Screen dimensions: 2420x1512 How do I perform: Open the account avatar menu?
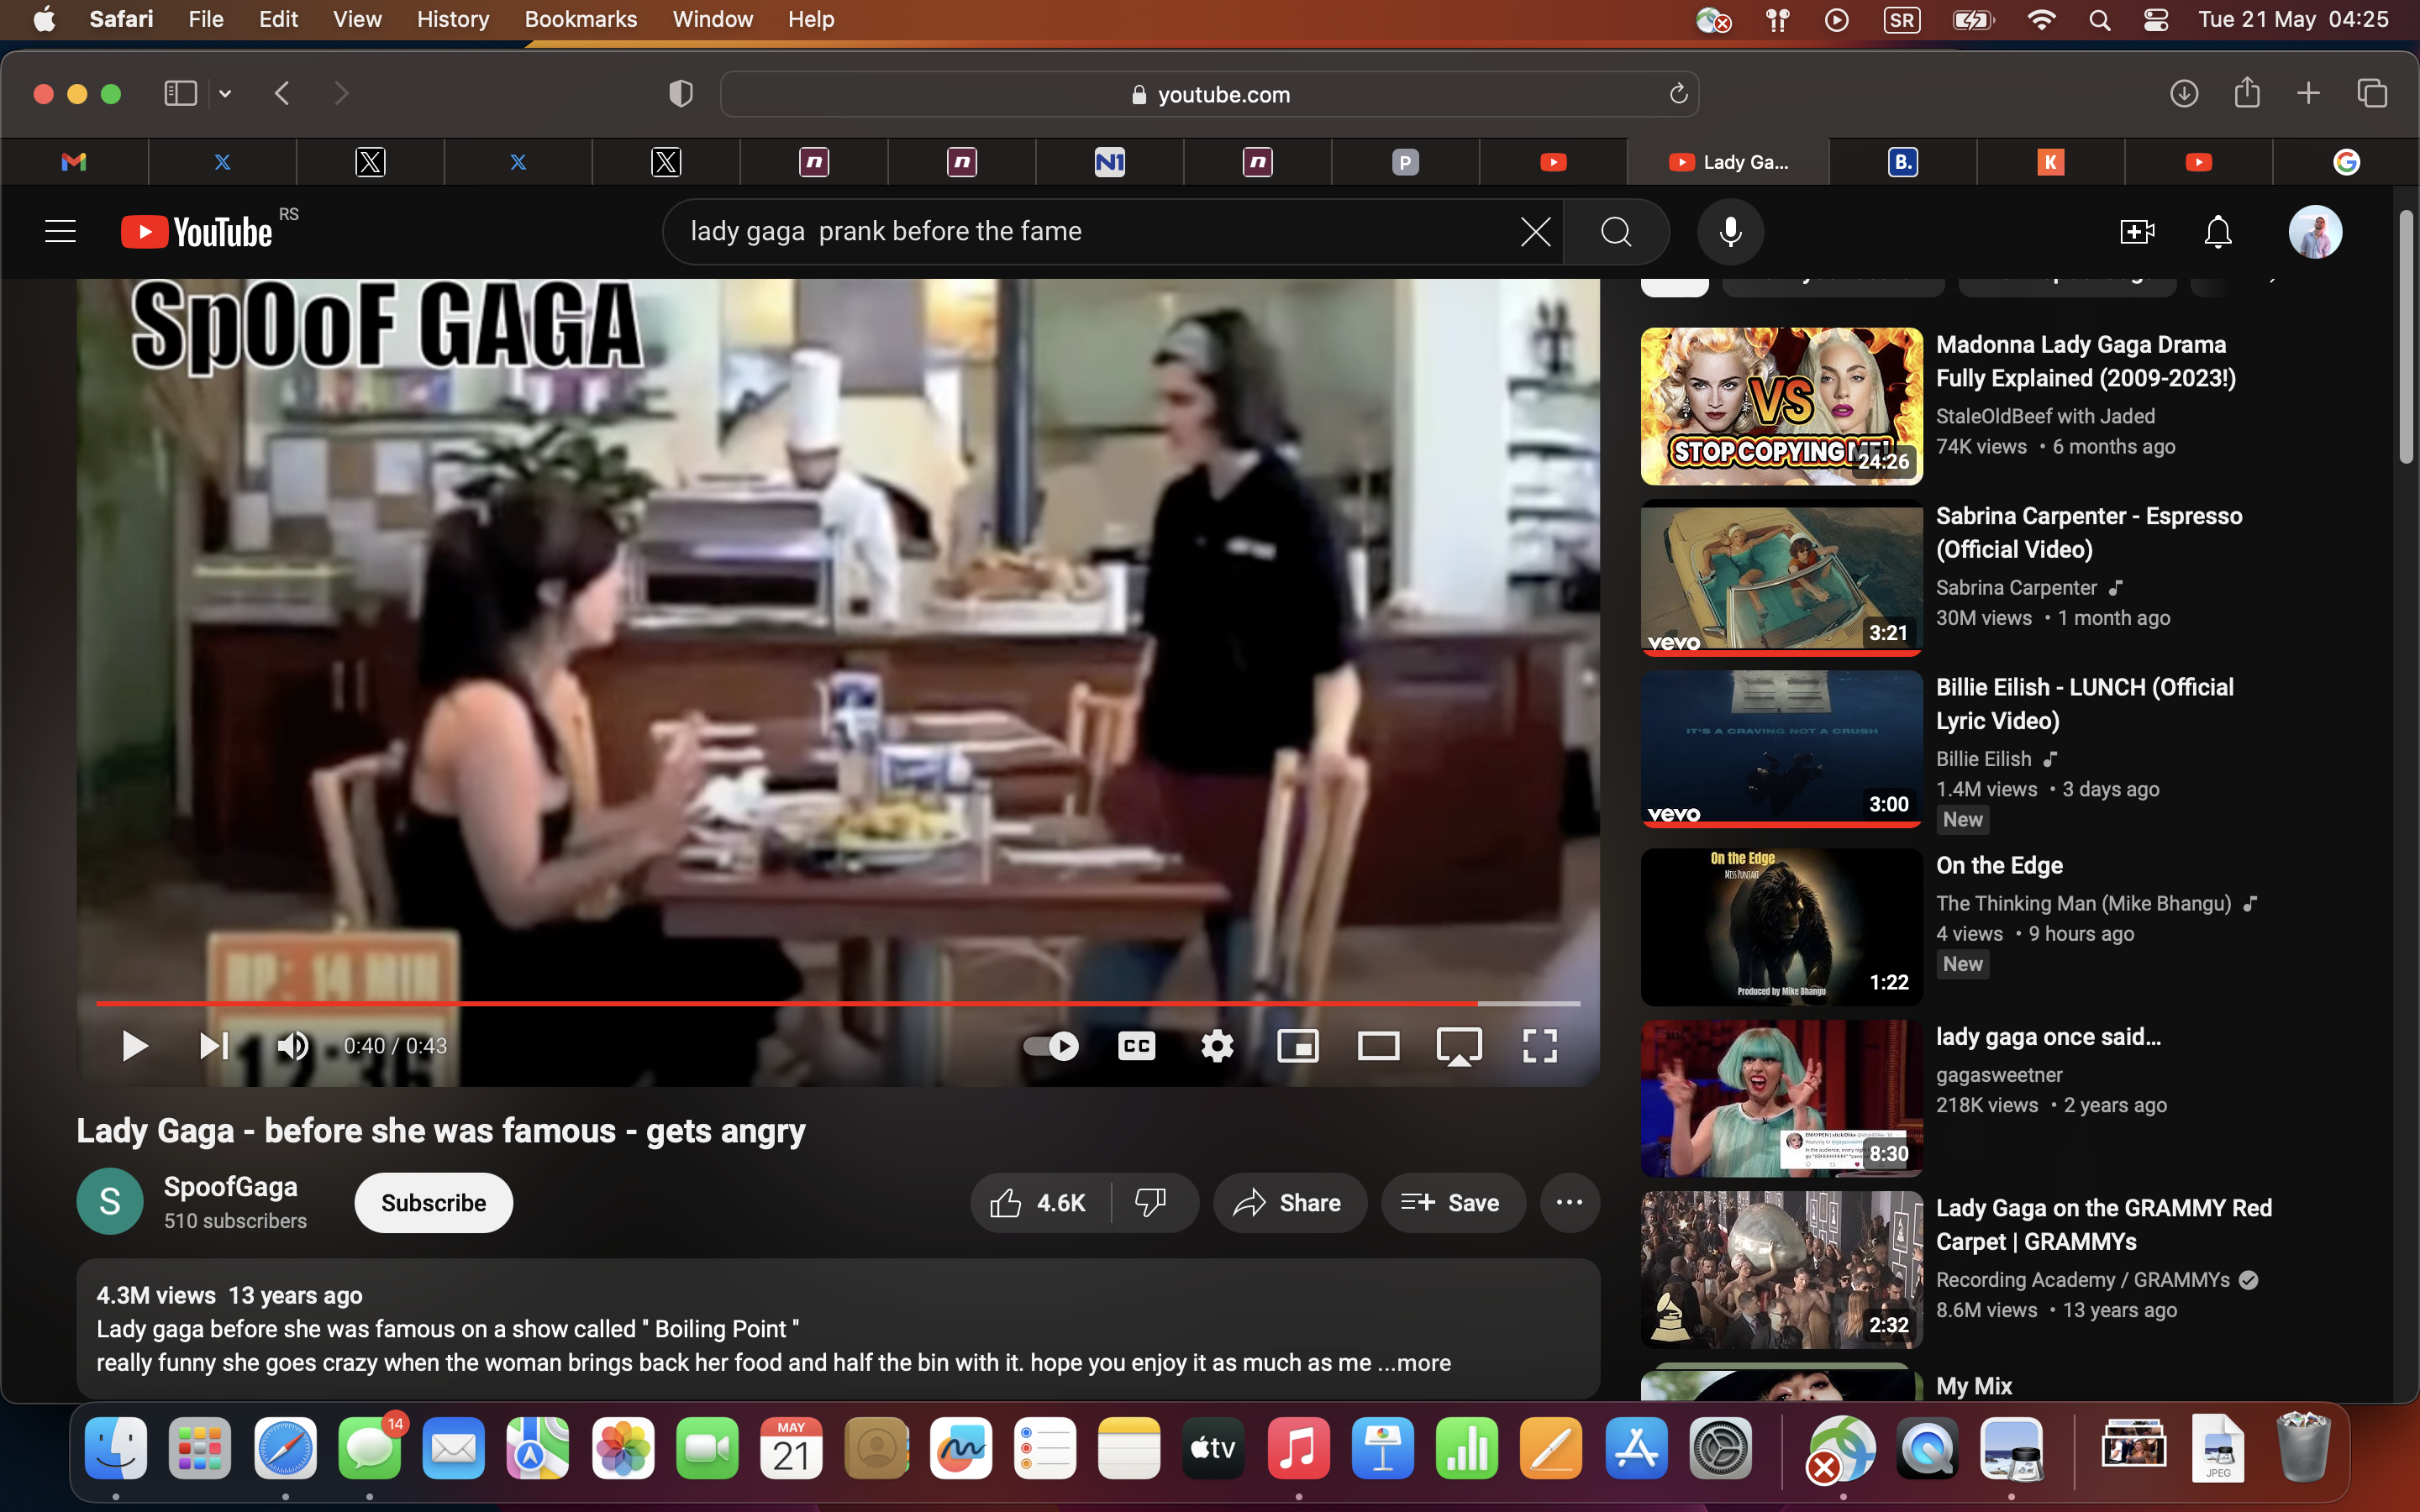(2315, 232)
